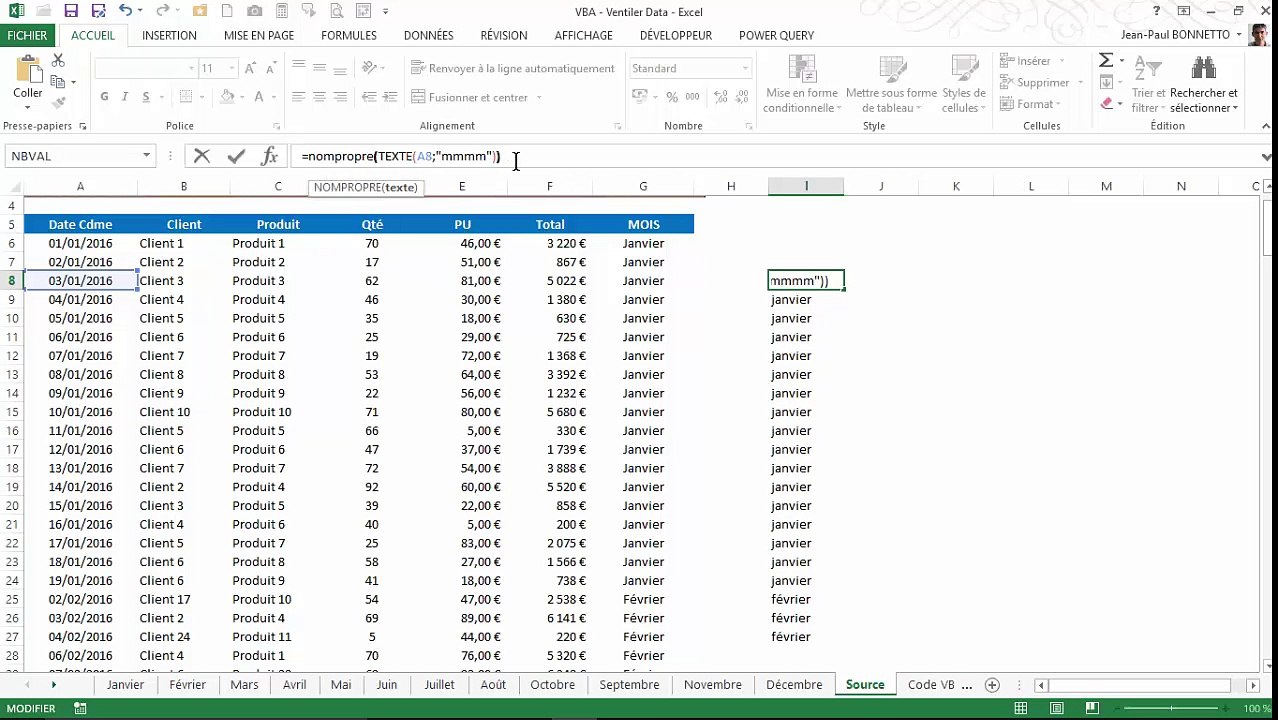Add a new sheet with plus button
The width and height of the screenshot is (1278, 720).
point(992,685)
